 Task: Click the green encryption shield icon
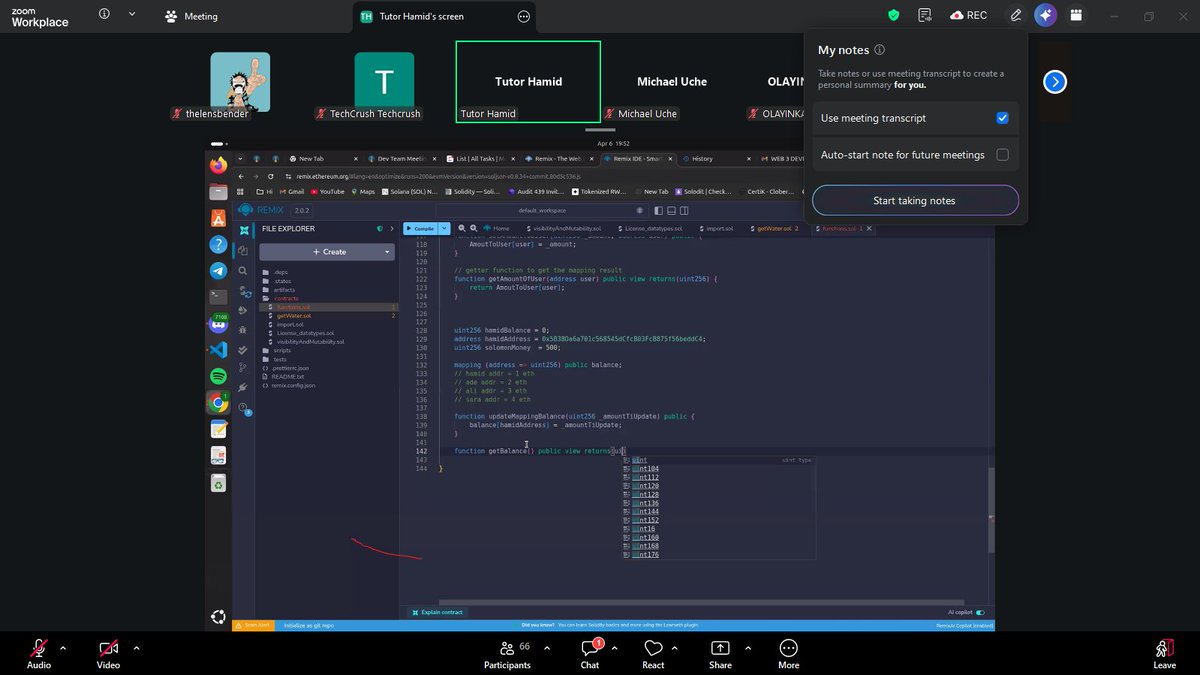click(x=894, y=16)
